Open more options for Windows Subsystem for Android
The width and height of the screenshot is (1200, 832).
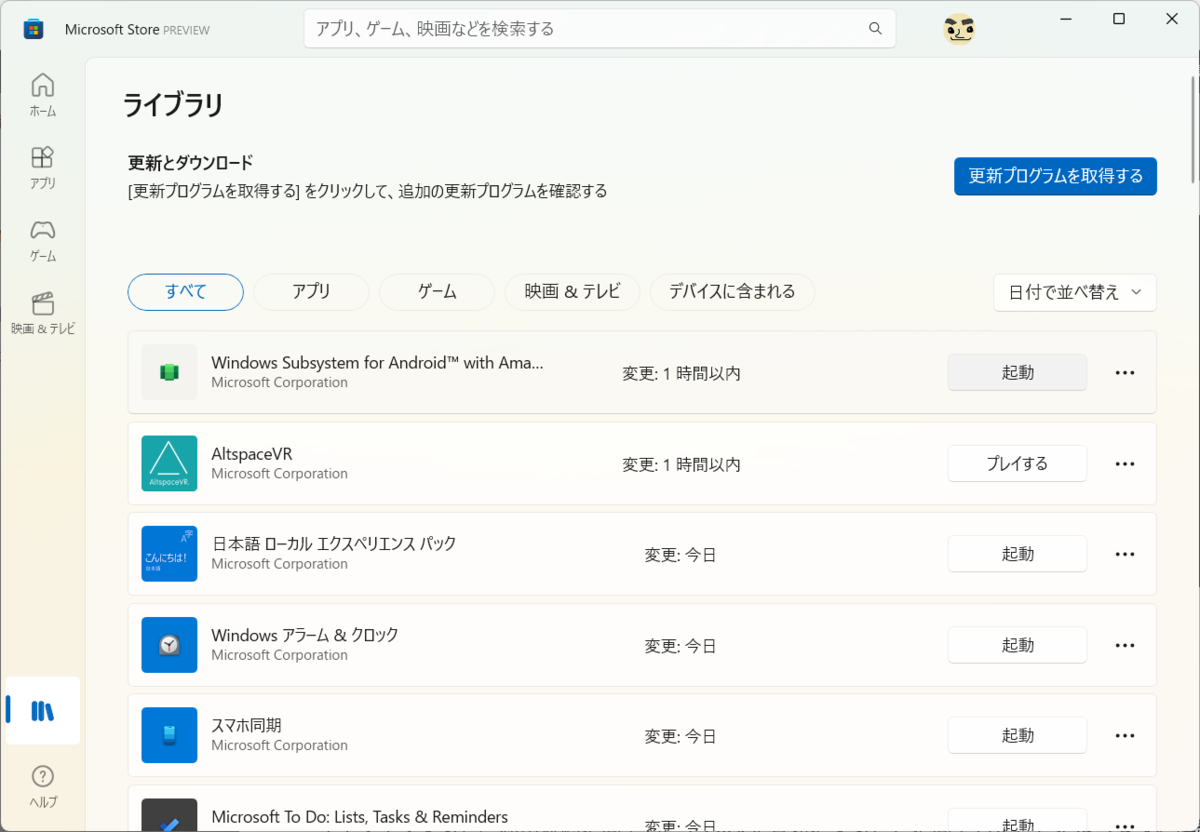1125,373
